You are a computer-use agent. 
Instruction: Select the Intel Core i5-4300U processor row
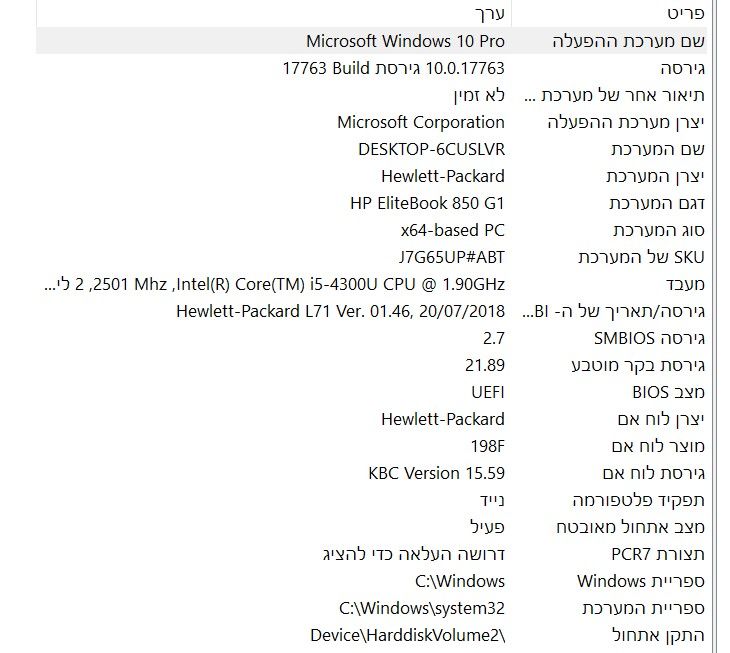(x=275, y=284)
